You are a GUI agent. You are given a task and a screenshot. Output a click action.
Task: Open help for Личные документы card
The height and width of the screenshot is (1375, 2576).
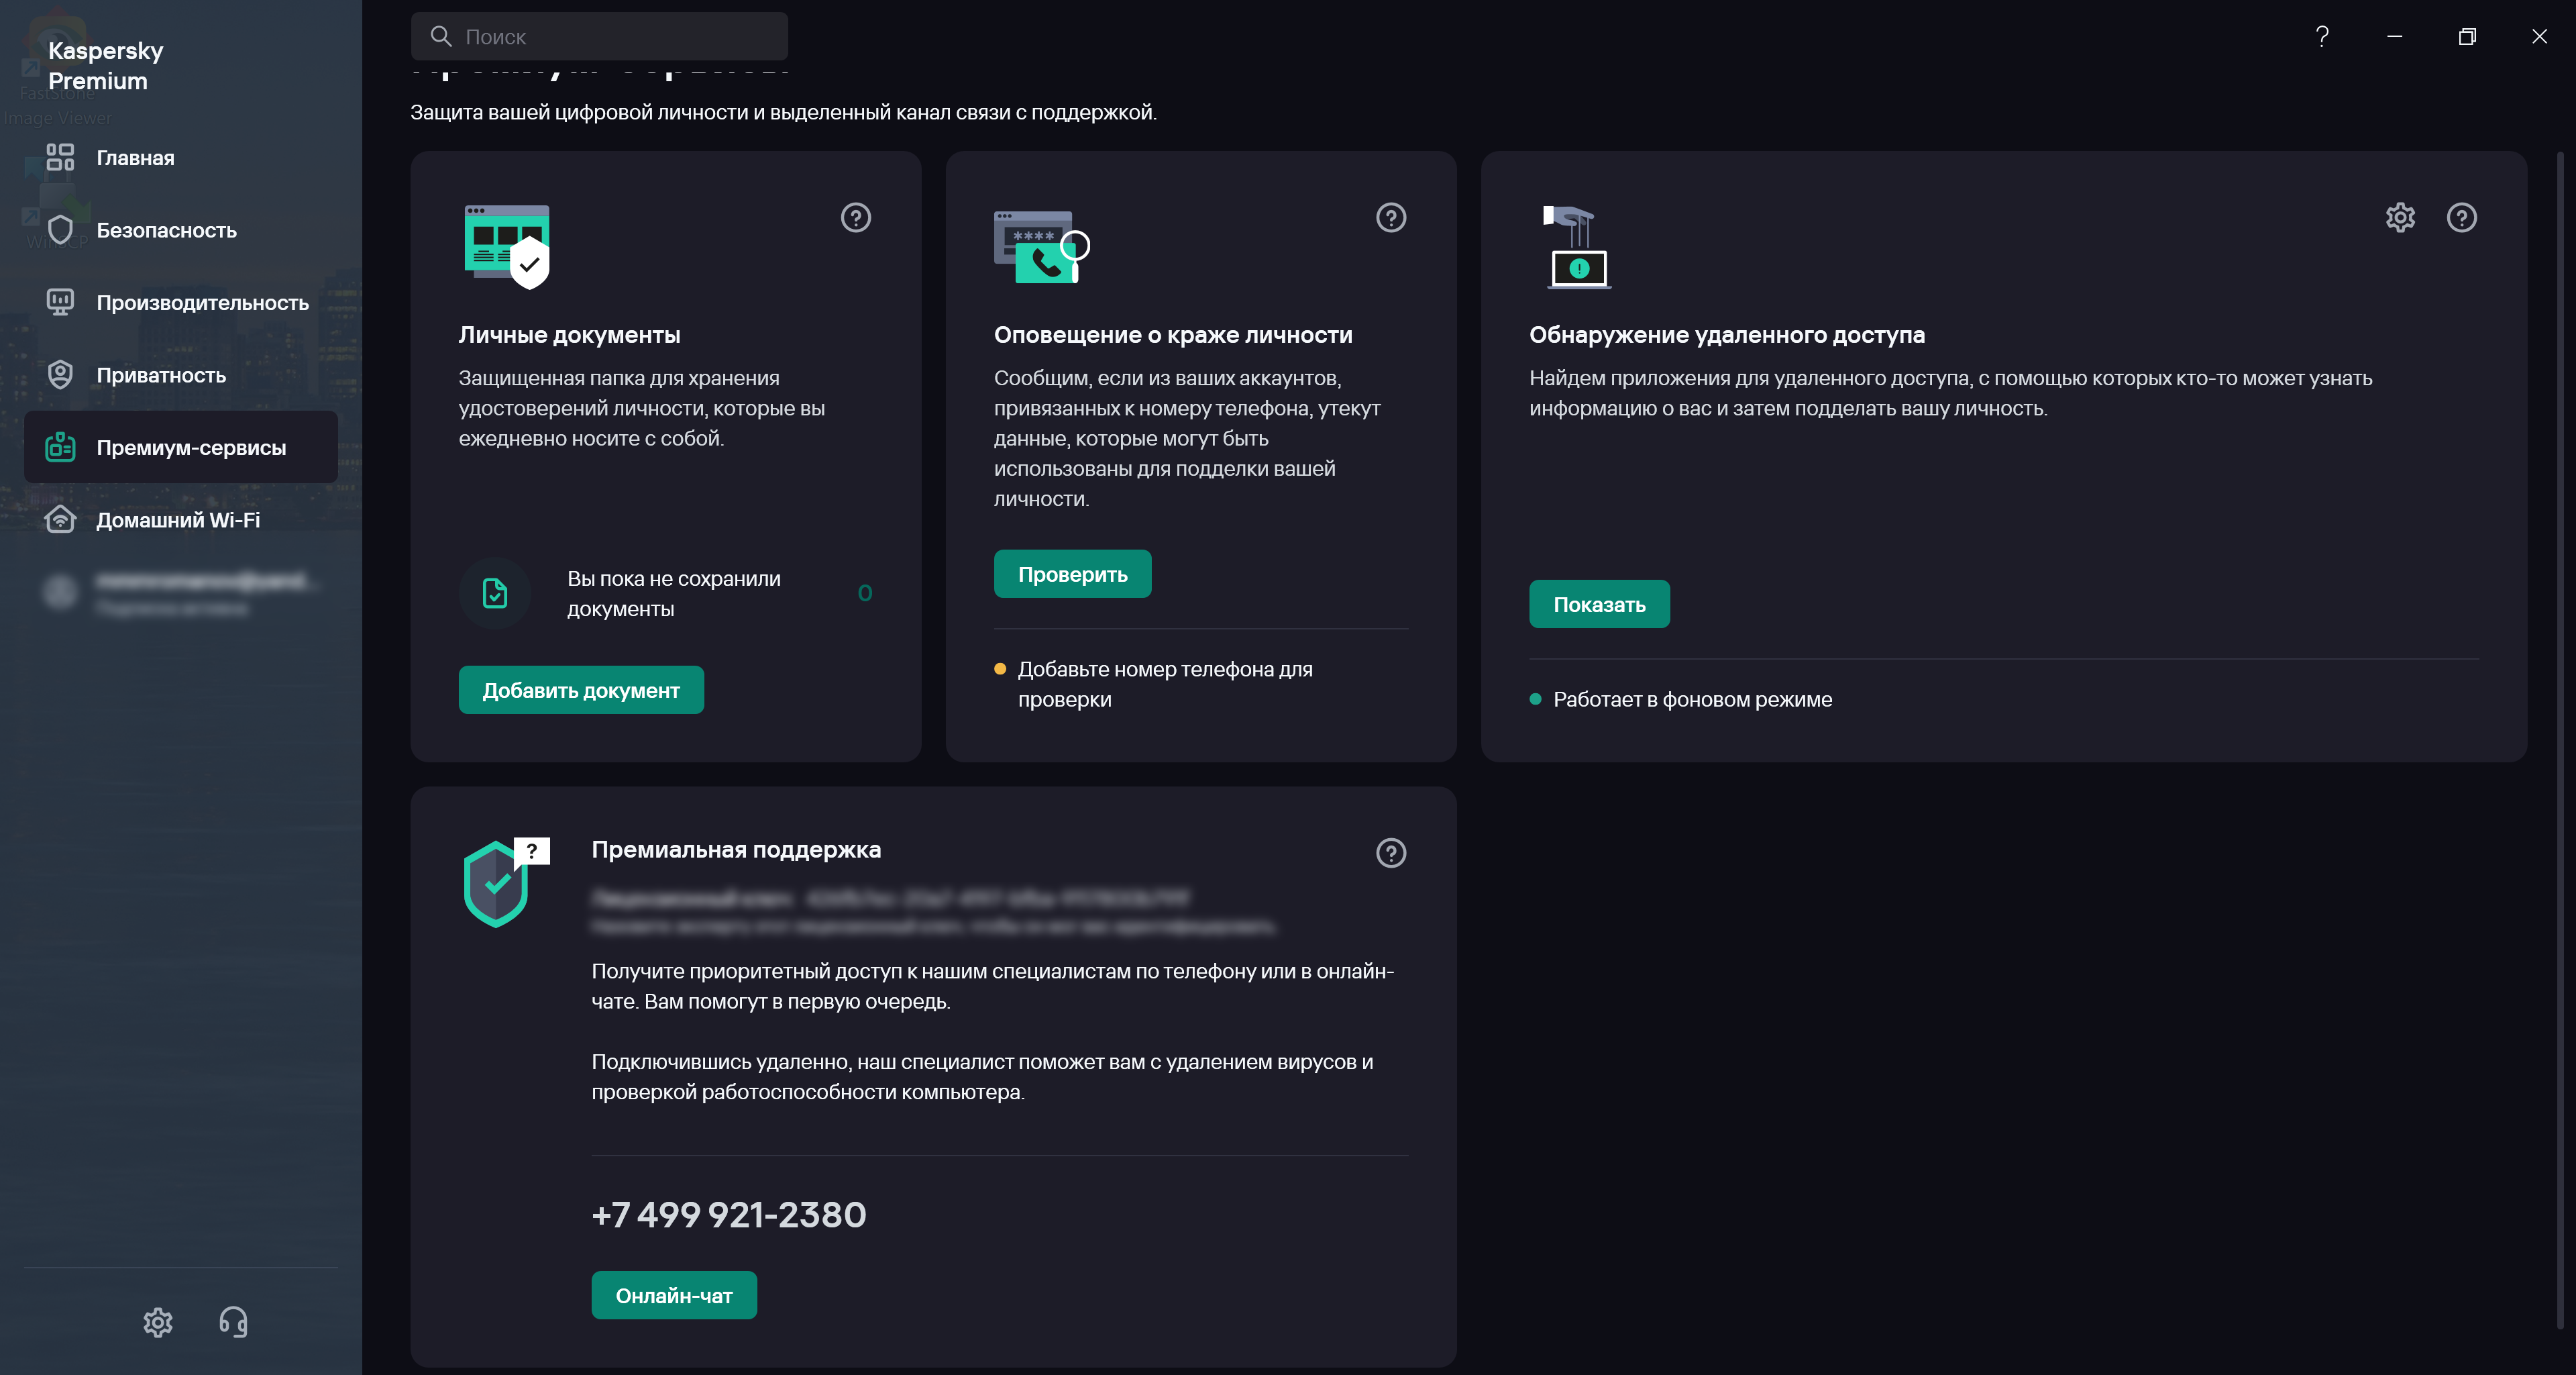[855, 217]
